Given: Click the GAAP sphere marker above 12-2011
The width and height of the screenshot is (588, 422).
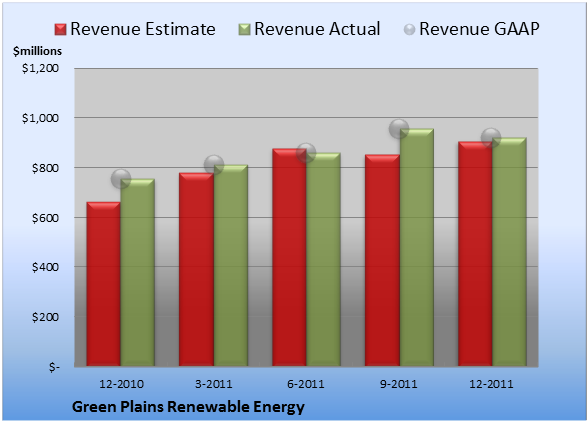Looking at the screenshot, I should [x=491, y=138].
